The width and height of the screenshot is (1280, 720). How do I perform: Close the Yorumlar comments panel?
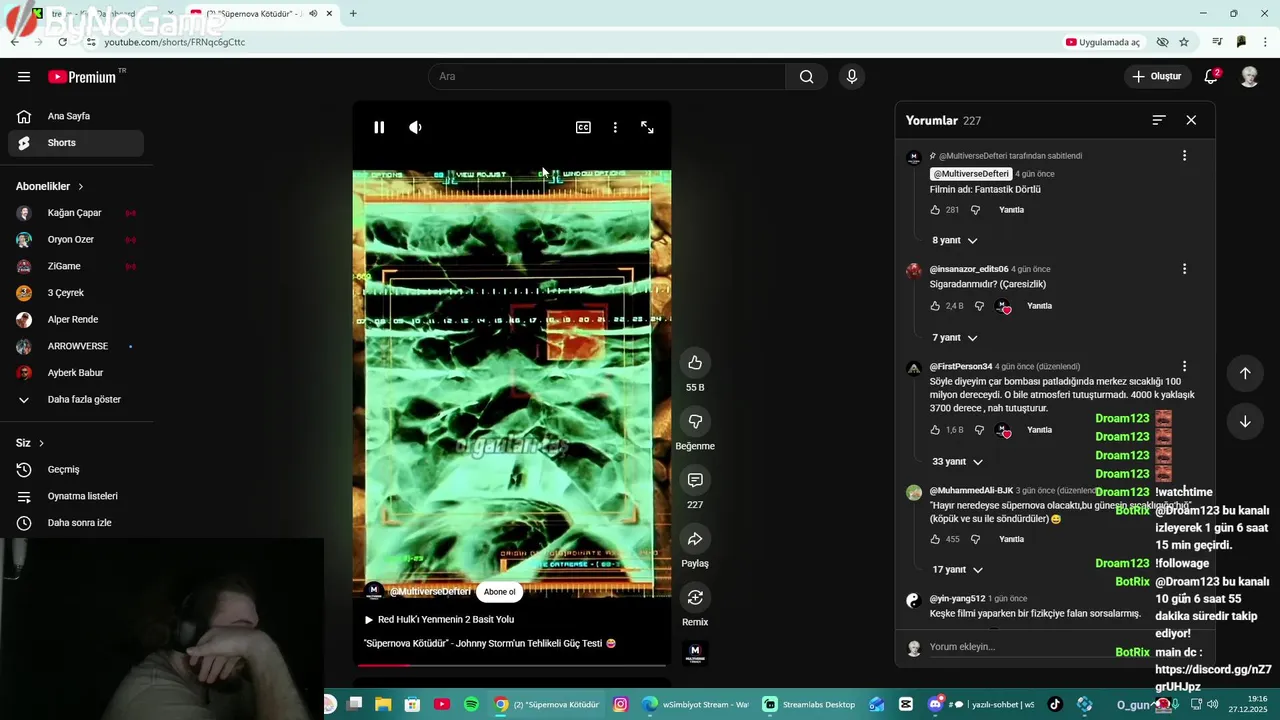(1191, 120)
